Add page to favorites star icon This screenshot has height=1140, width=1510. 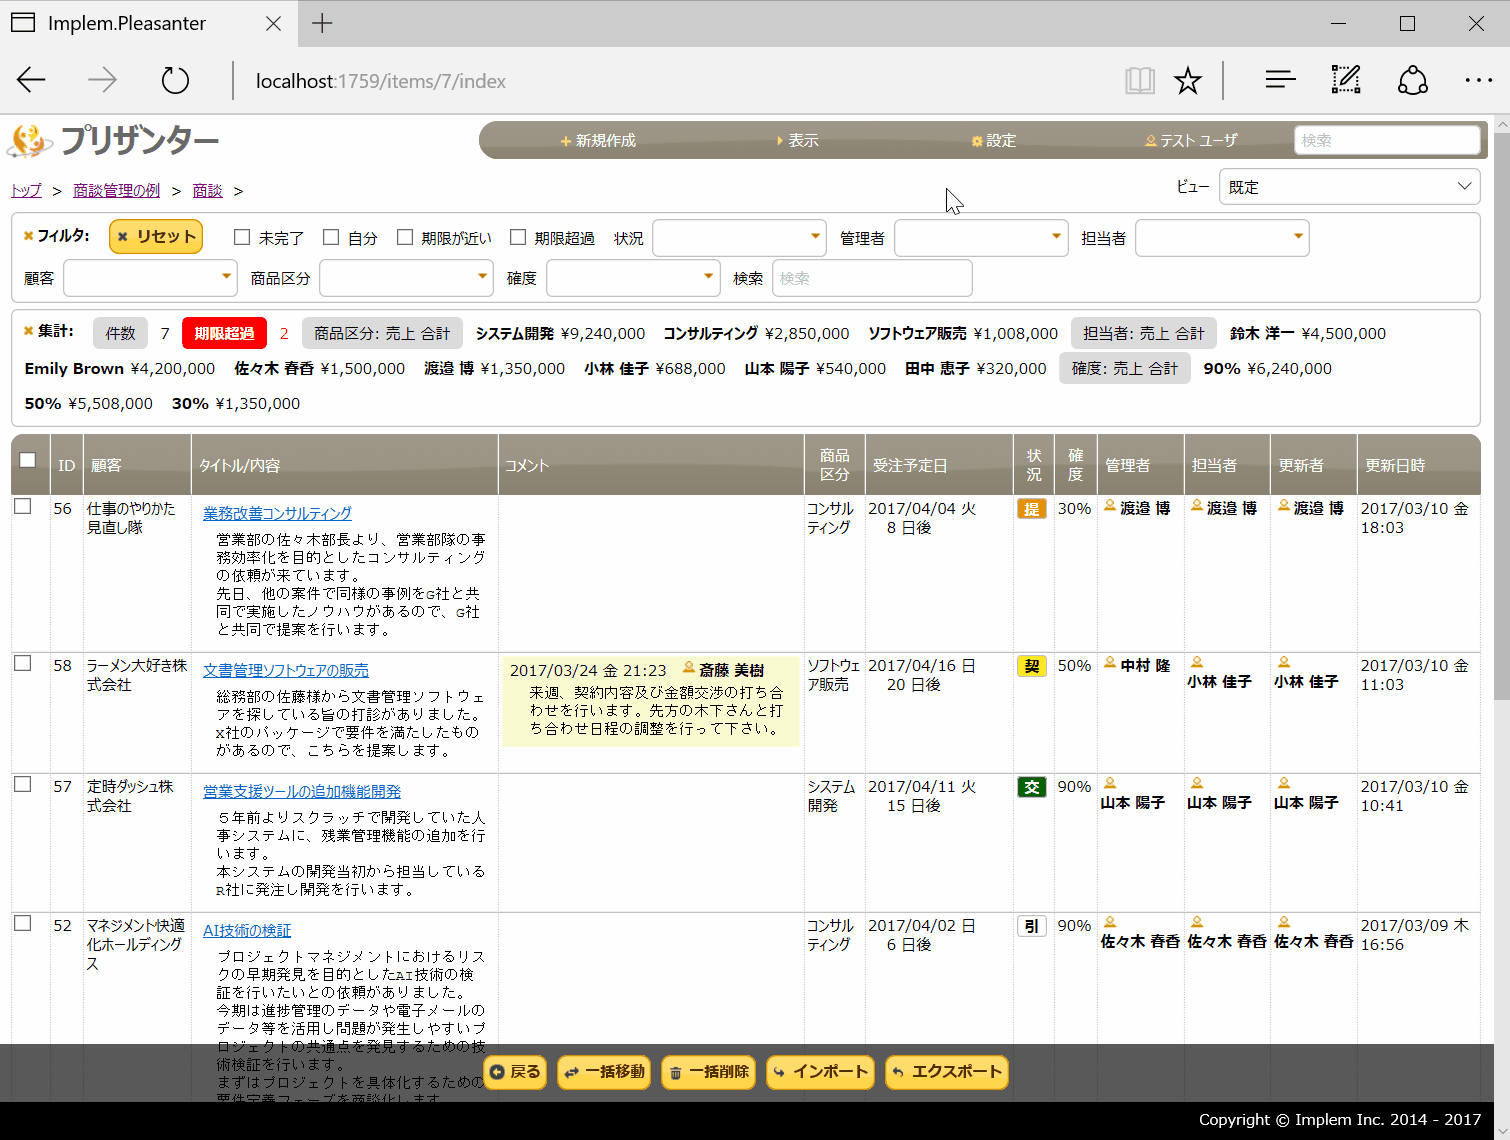point(1188,80)
